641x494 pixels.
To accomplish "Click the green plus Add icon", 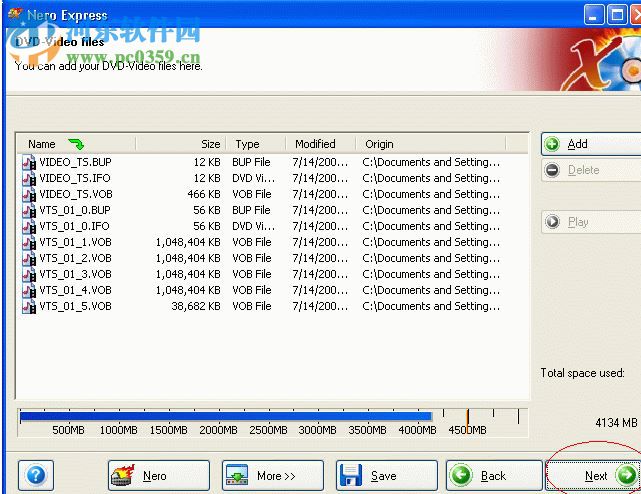I will click(x=552, y=144).
